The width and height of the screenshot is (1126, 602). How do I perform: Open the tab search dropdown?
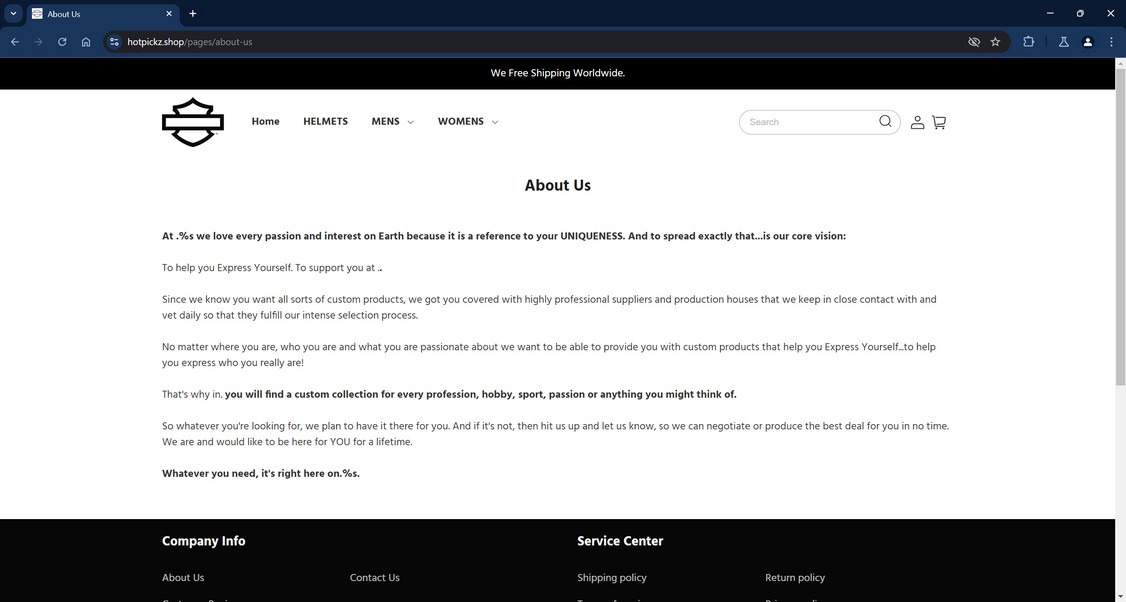(13, 14)
